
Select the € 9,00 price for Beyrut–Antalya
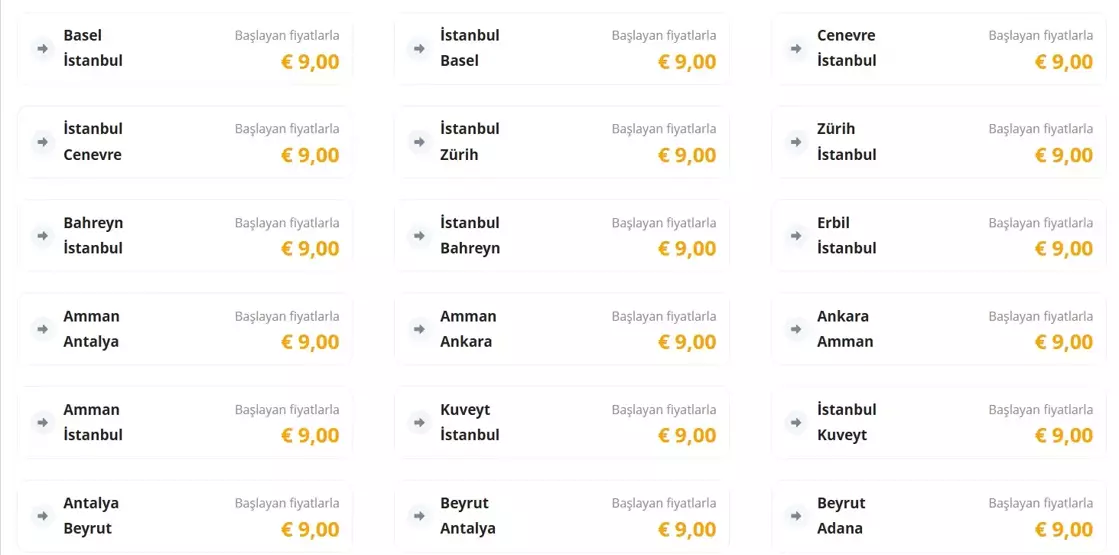tap(687, 529)
